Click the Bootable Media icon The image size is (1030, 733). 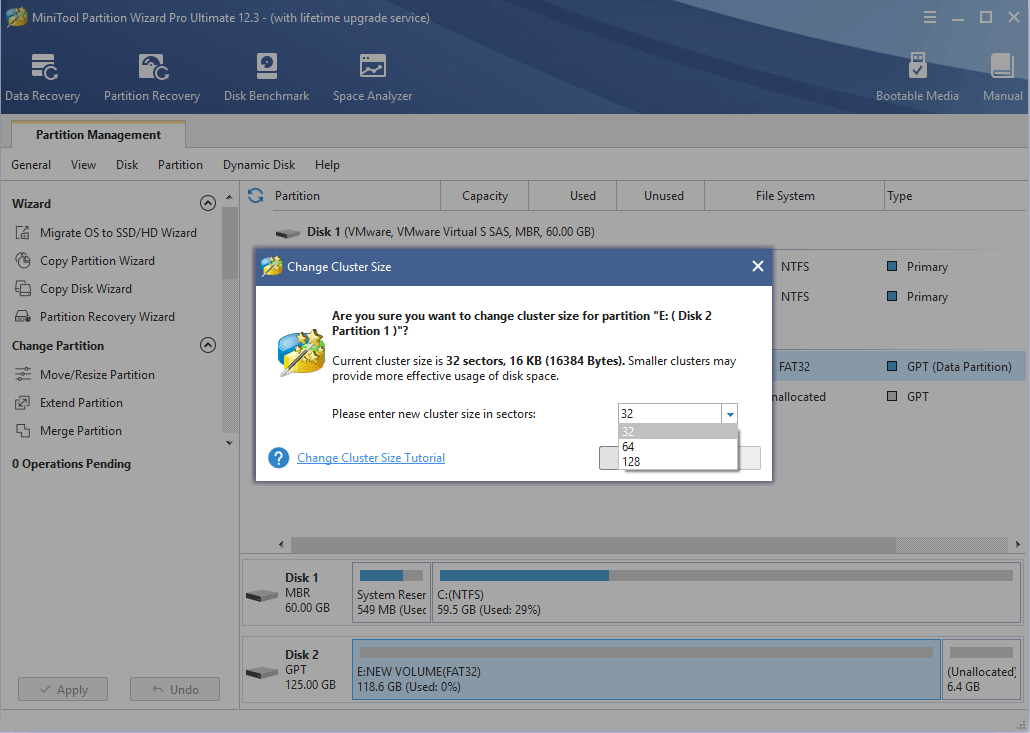[917, 78]
